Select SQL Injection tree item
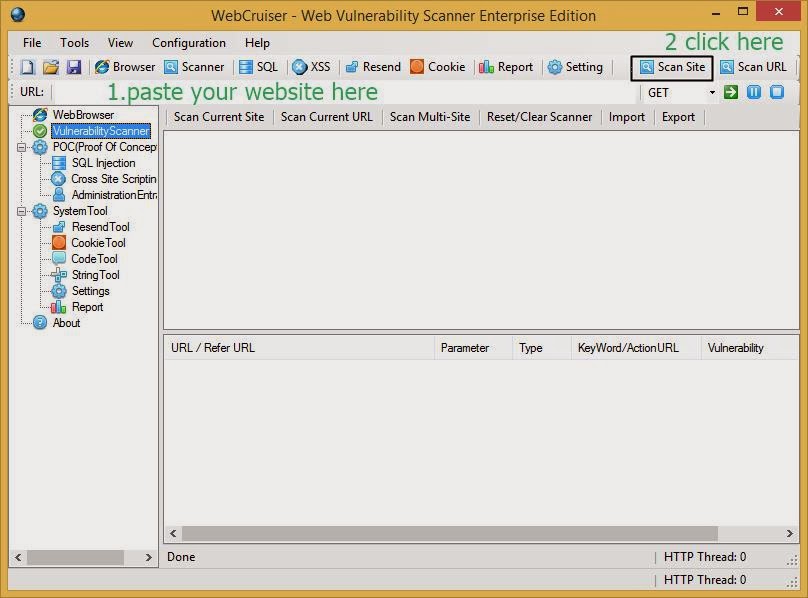 [x=103, y=163]
